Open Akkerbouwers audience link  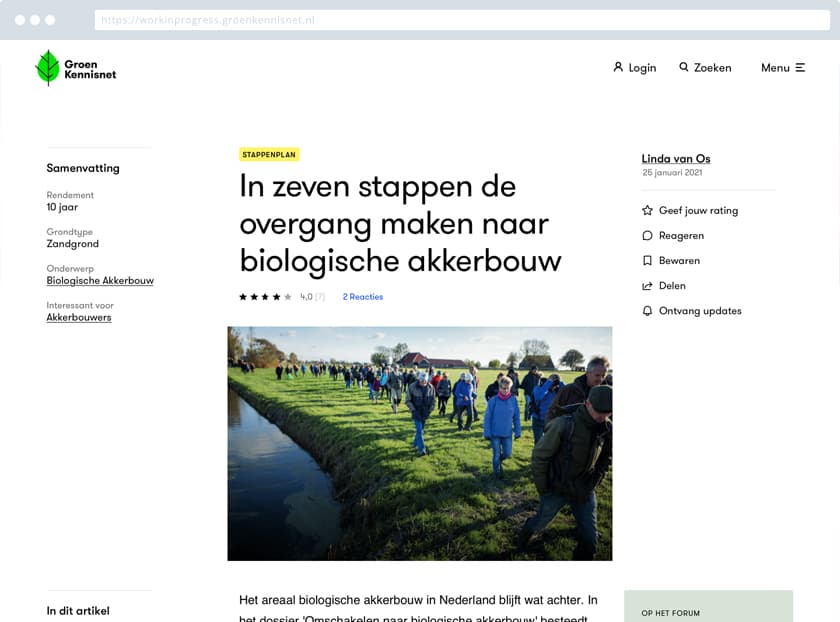coord(79,318)
